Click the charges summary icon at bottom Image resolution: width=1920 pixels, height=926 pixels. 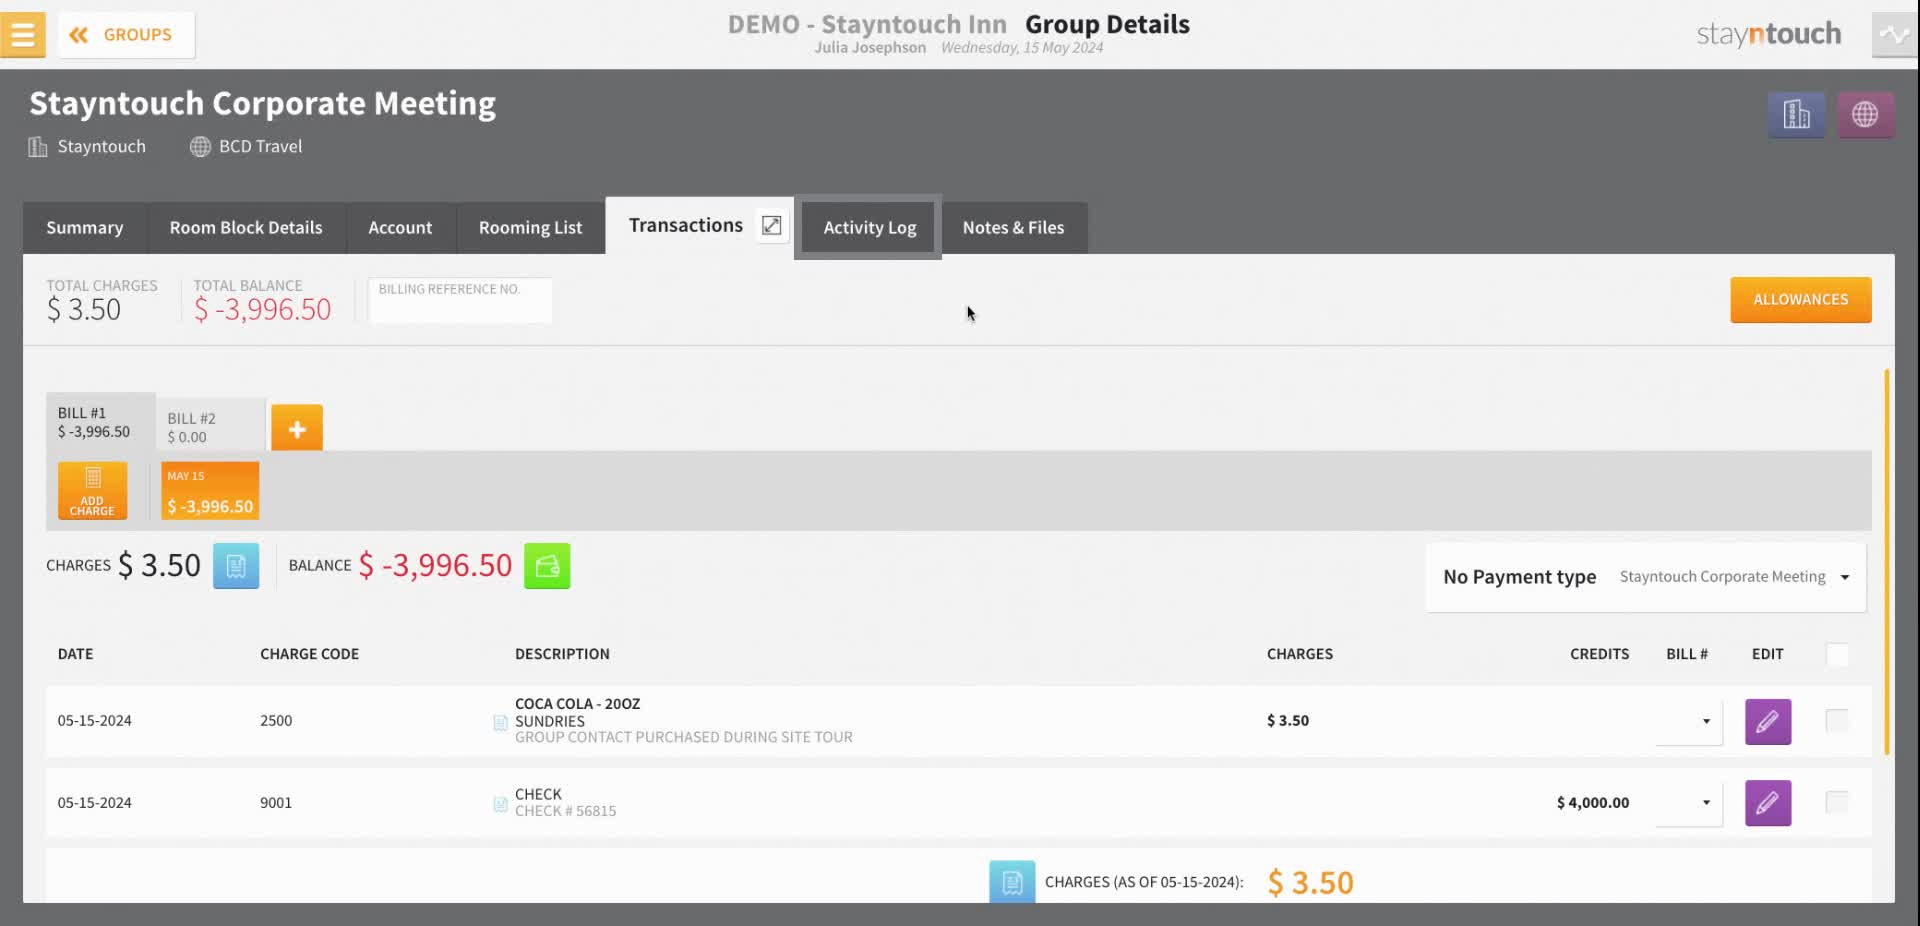click(1012, 882)
